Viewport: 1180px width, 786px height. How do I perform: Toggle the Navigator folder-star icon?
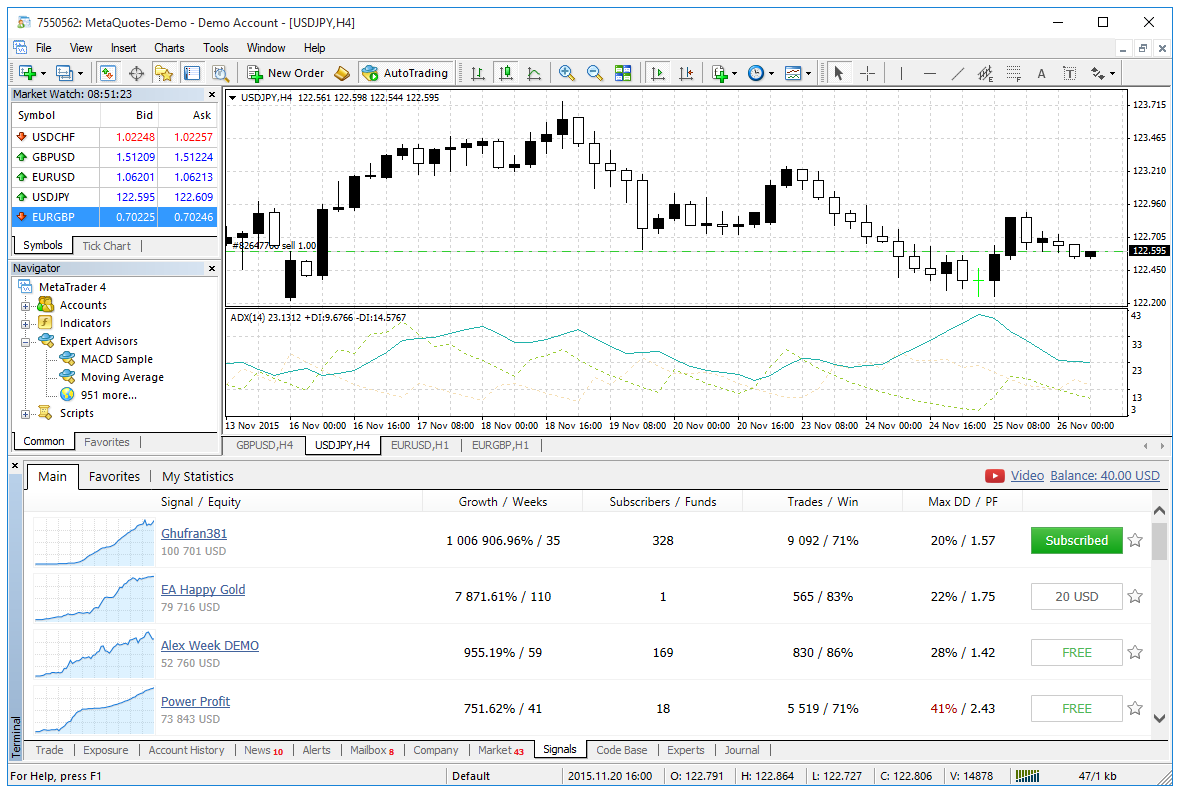click(163, 73)
